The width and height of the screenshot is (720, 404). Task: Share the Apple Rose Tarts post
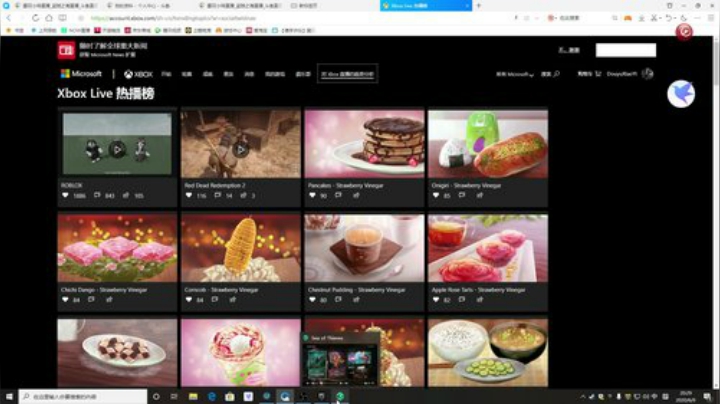click(x=479, y=300)
